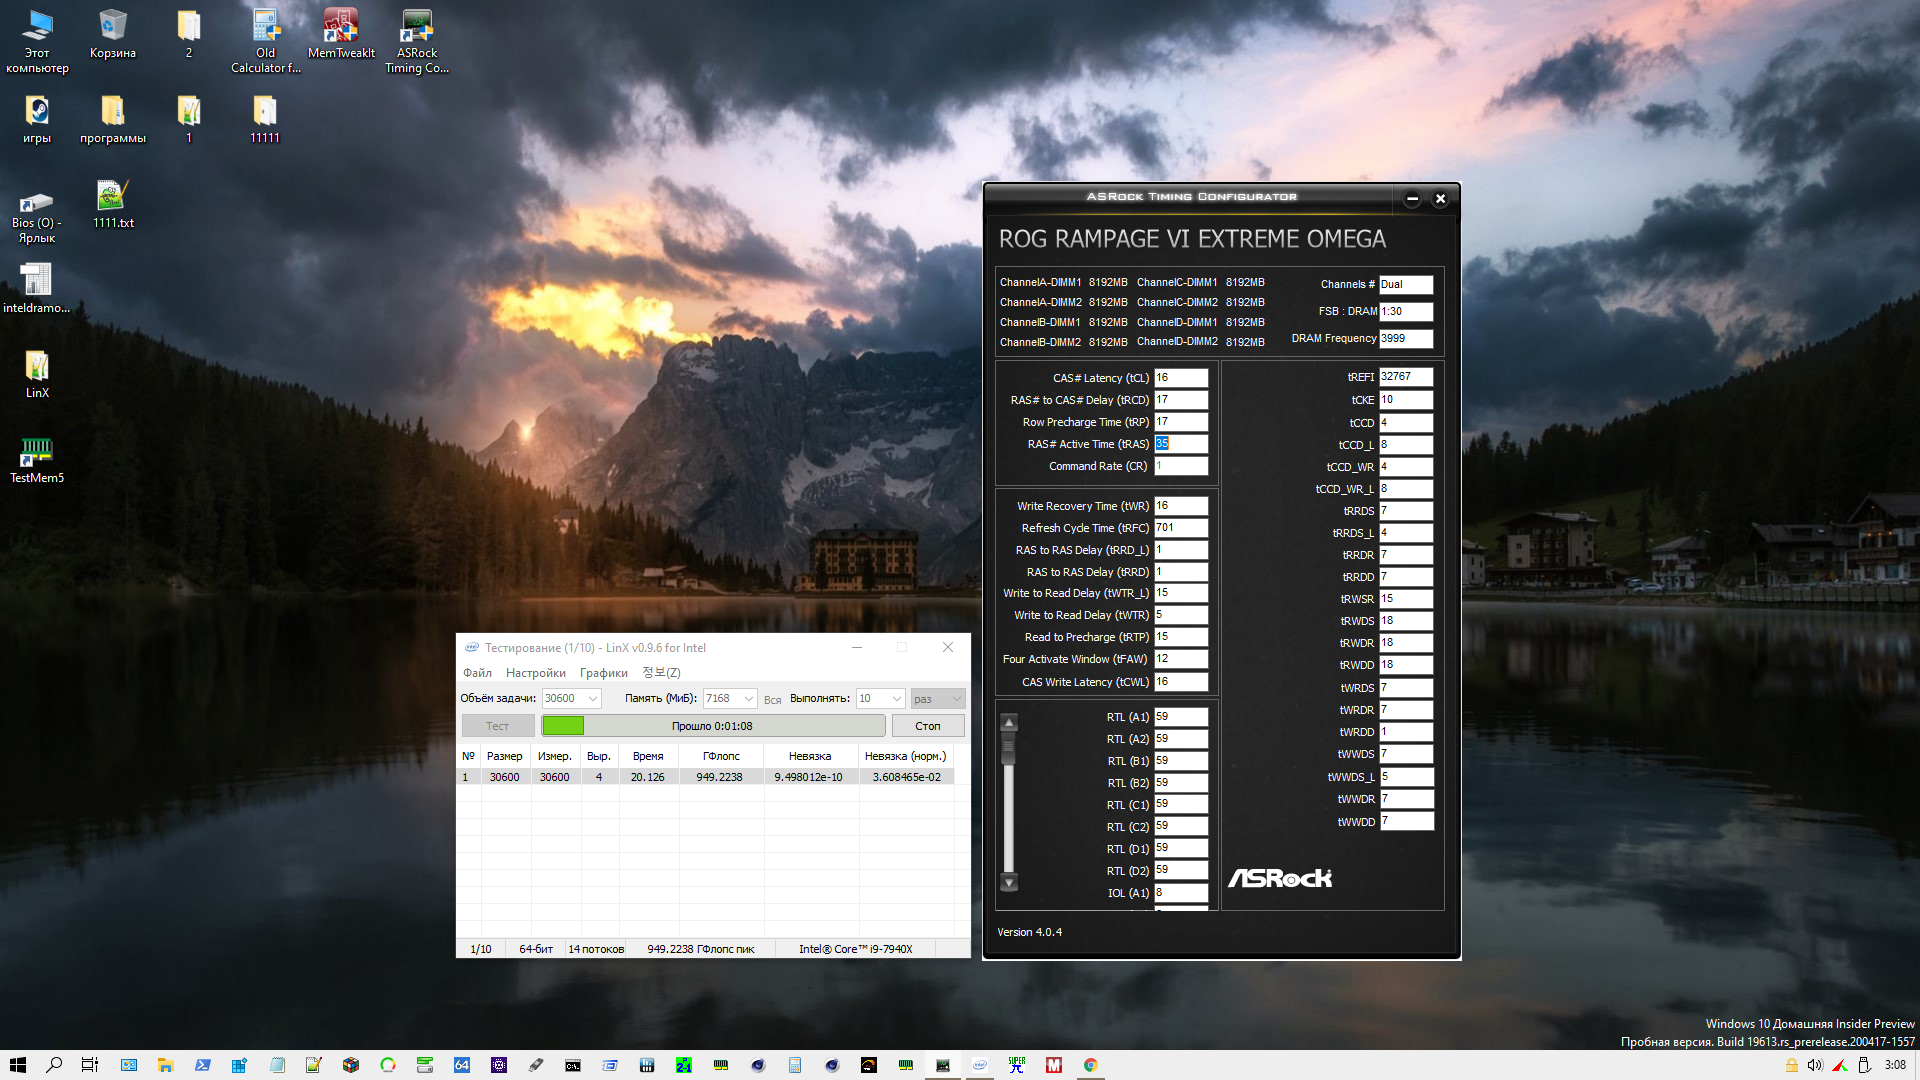The image size is (1920, 1080).
Task: Open MemTweakIt desktop shortcut
Action: (x=341, y=30)
